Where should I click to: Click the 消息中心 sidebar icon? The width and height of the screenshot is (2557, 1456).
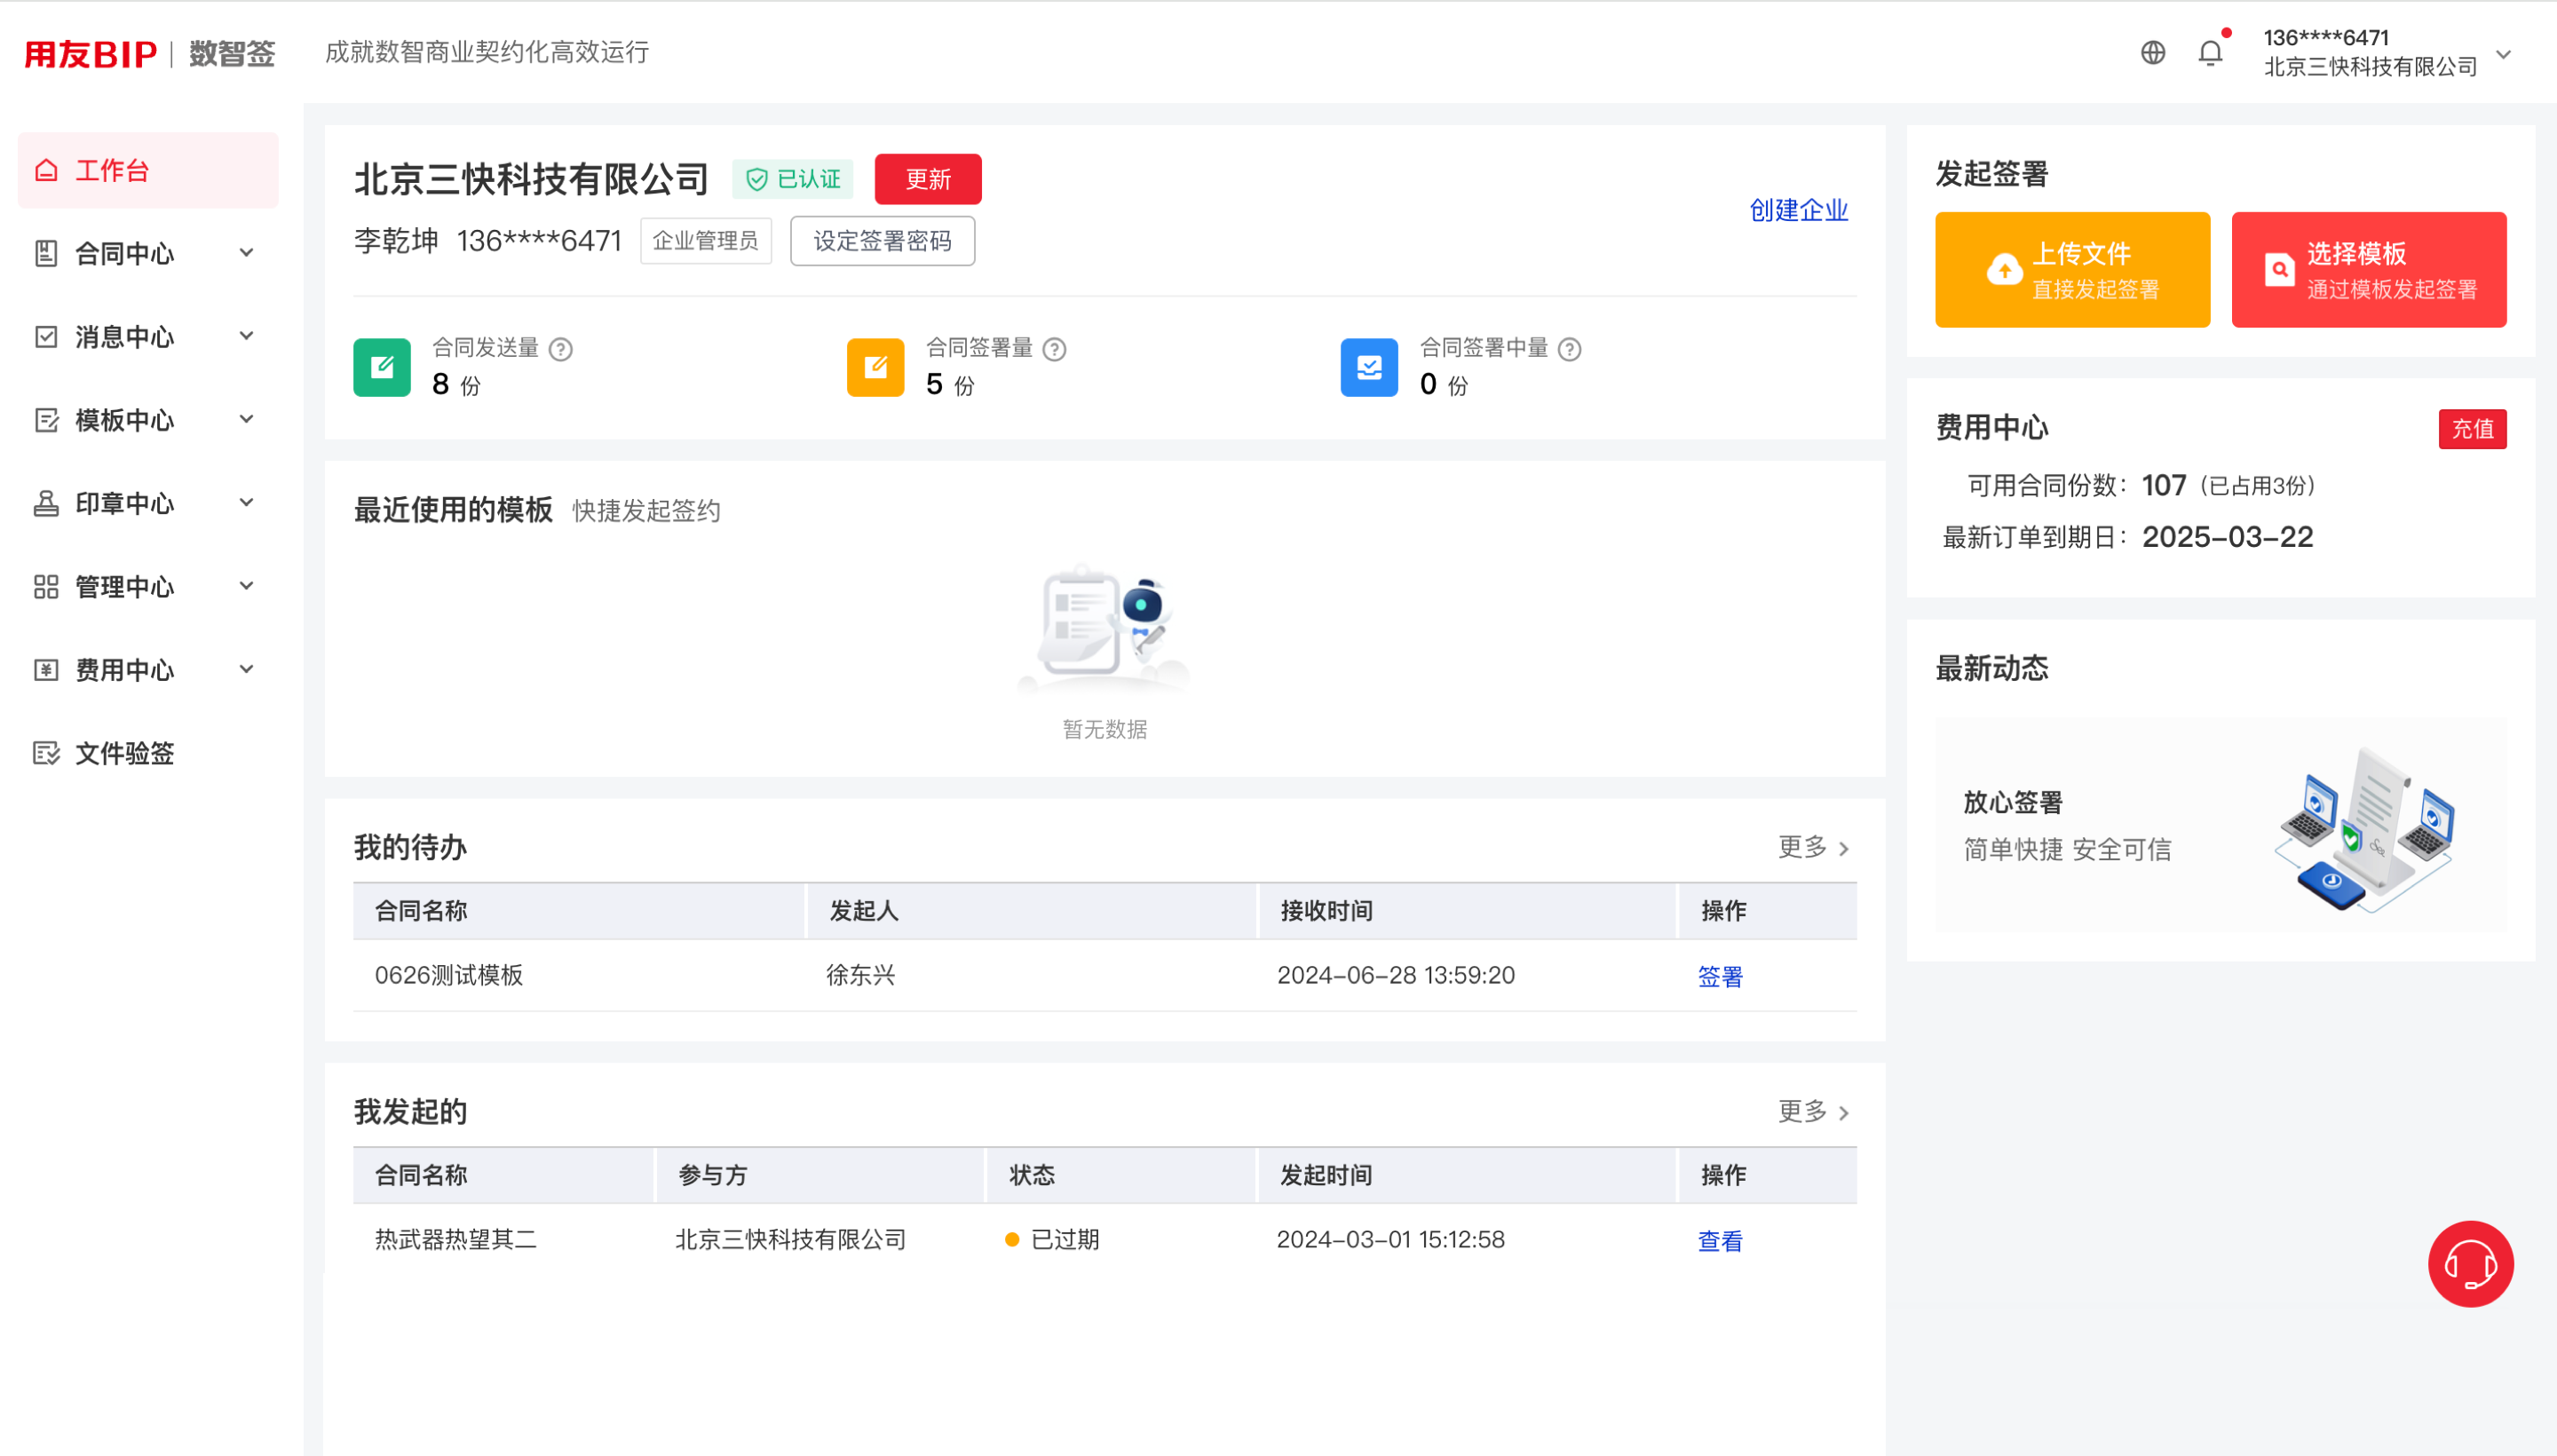tap(46, 336)
